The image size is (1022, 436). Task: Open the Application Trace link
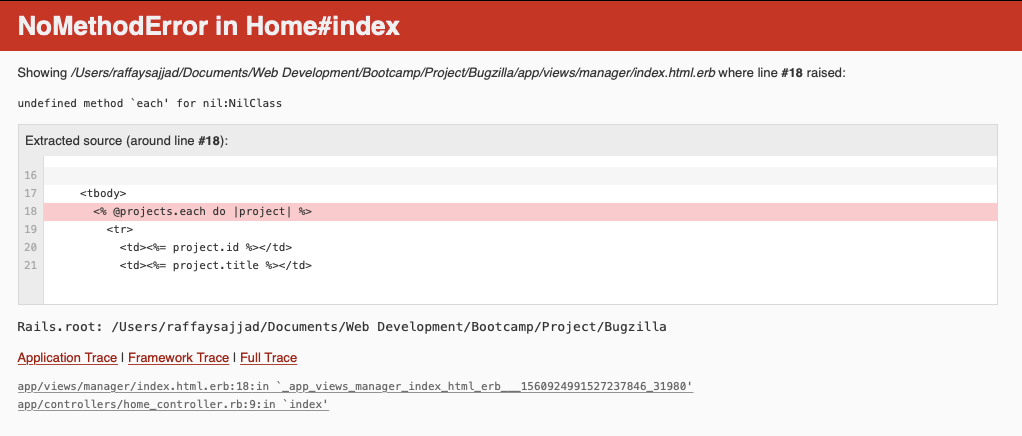[x=67, y=358]
